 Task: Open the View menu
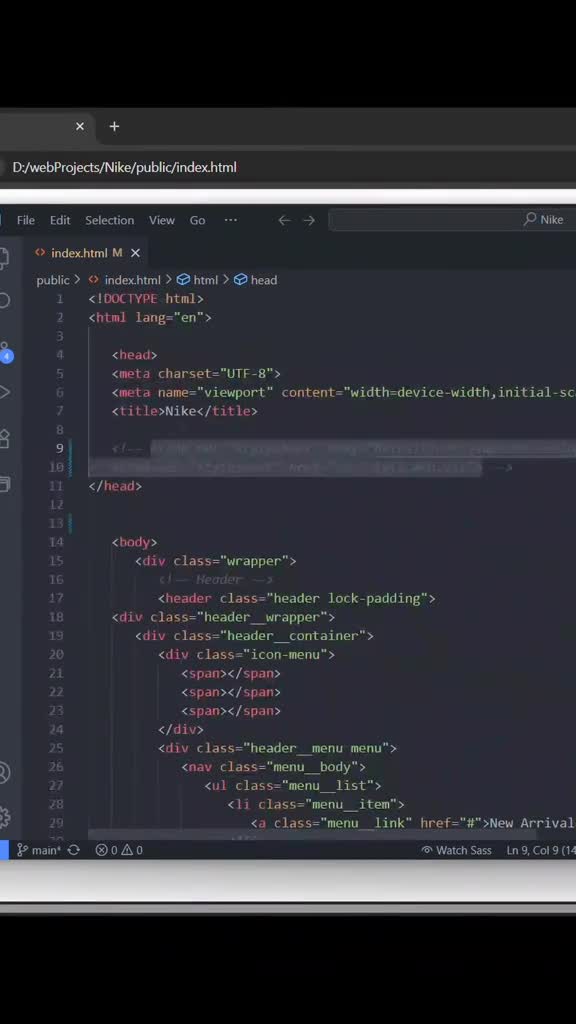[x=162, y=220]
